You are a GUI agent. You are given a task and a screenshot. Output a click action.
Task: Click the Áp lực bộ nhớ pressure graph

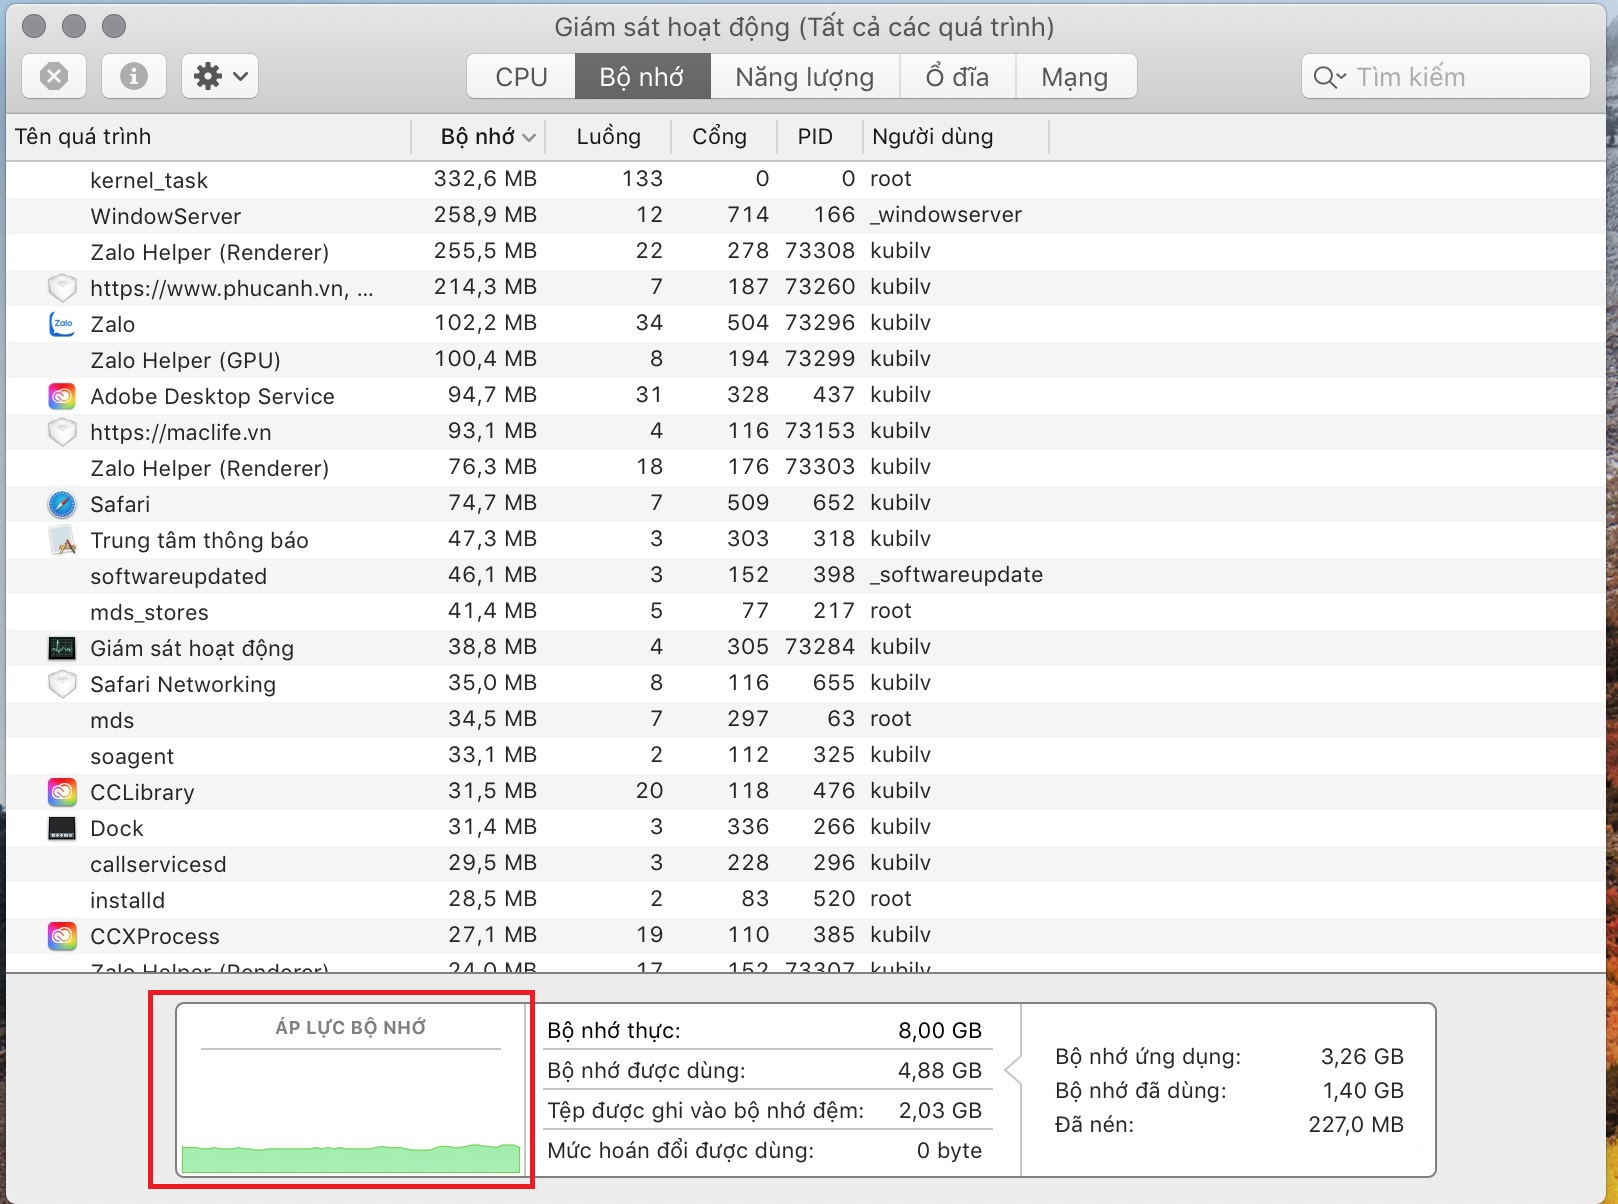click(351, 1090)
